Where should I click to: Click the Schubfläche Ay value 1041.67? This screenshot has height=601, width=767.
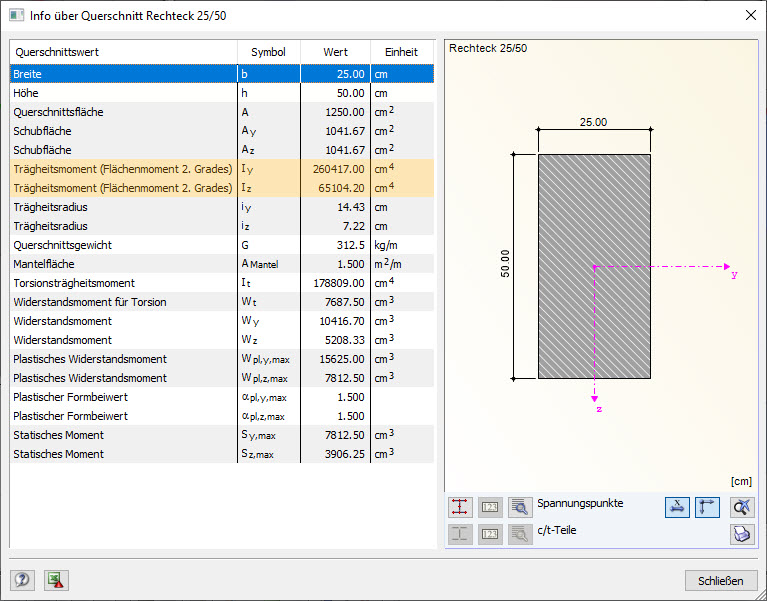[x=345, y=131]
